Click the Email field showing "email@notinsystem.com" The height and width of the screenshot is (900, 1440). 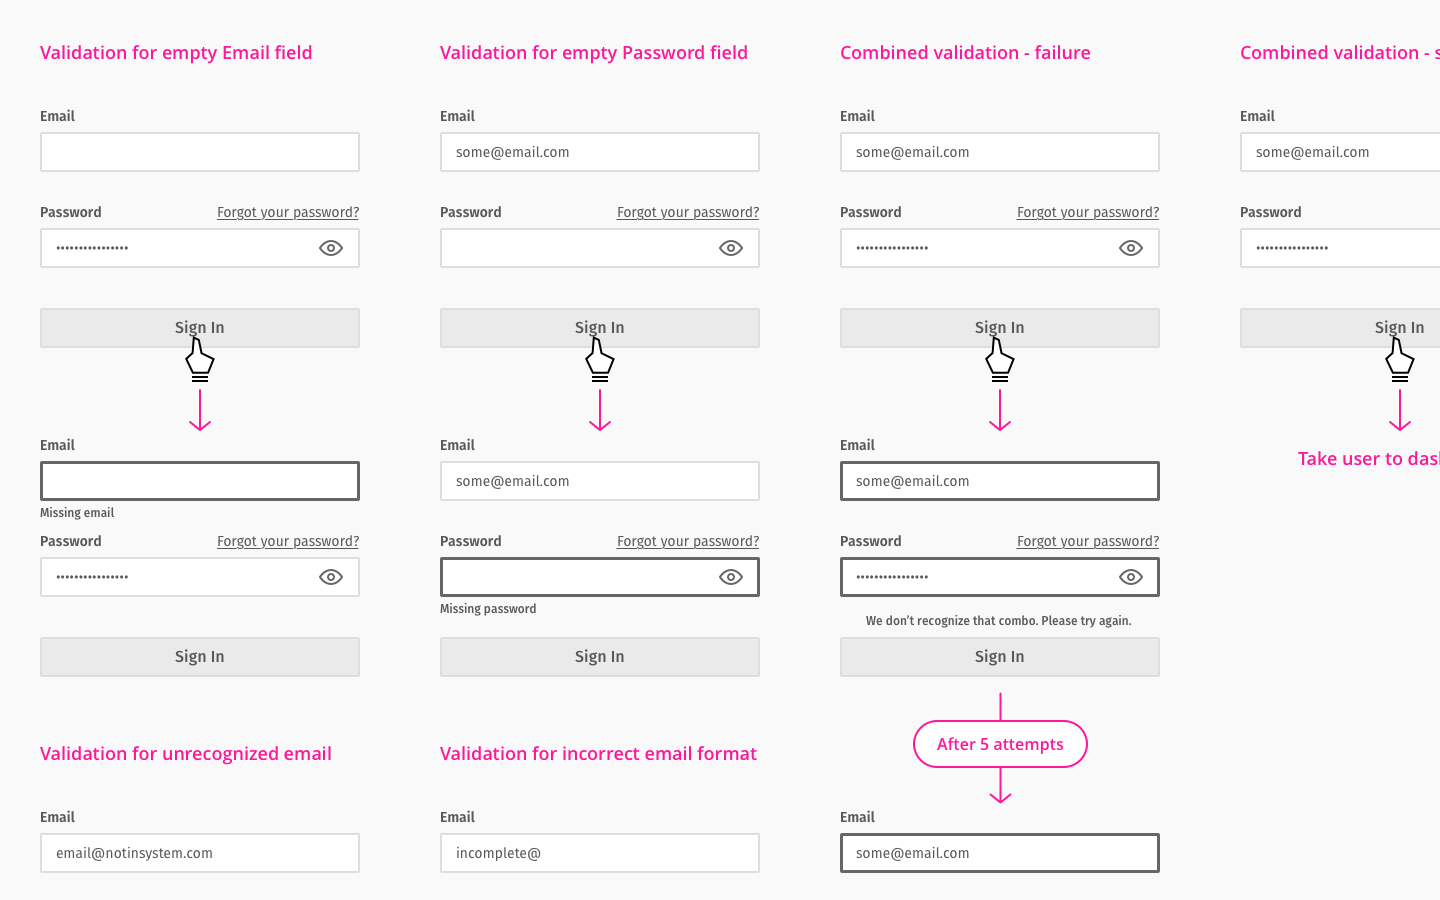[x=200, y=853]
